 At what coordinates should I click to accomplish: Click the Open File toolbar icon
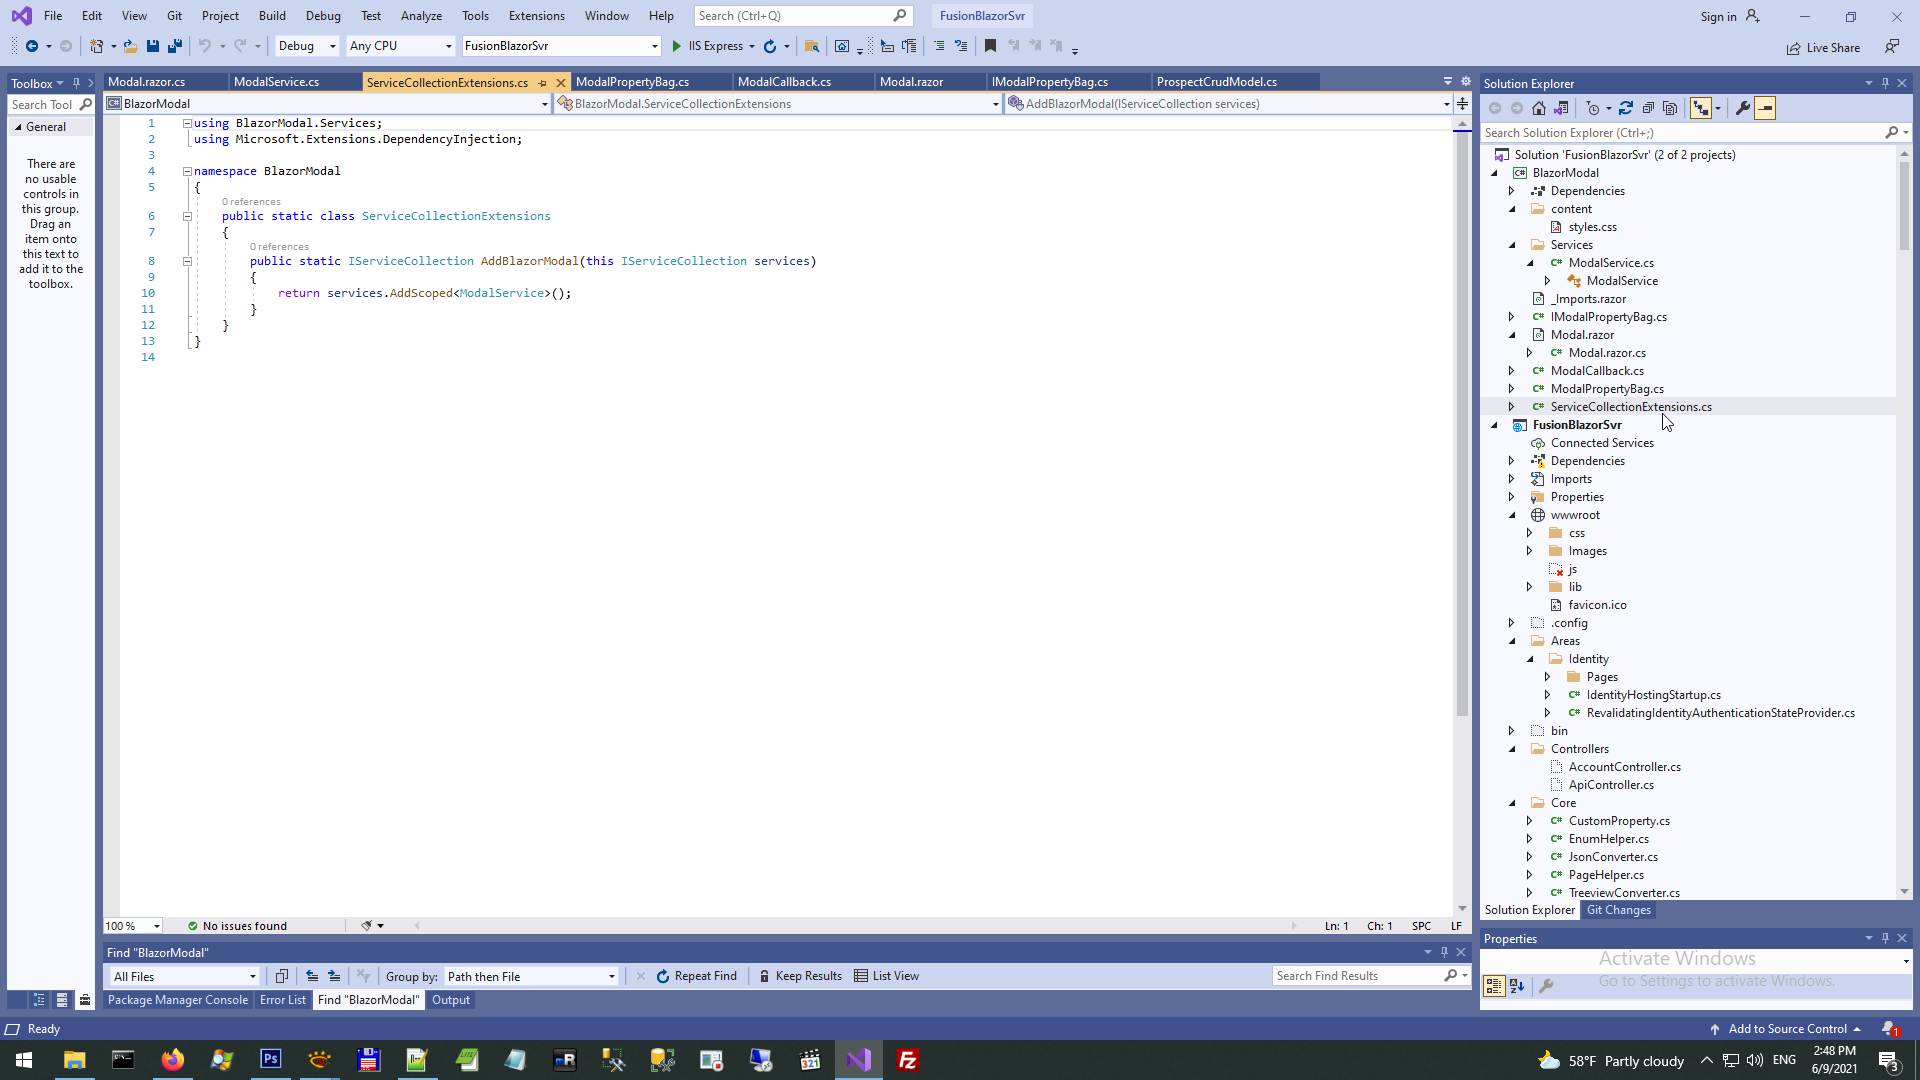coord(130,46)
